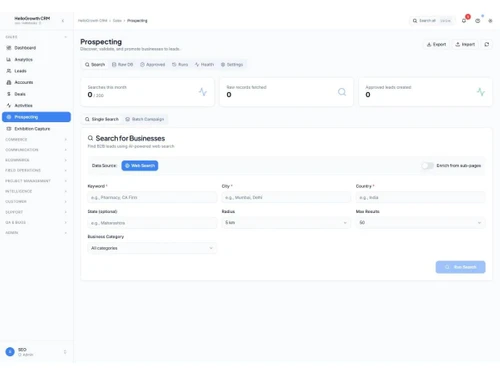The height and width of the screenshot is (375, 500).
Task: Expand the Ecommerce sidebar section
Action: point(36,160)
